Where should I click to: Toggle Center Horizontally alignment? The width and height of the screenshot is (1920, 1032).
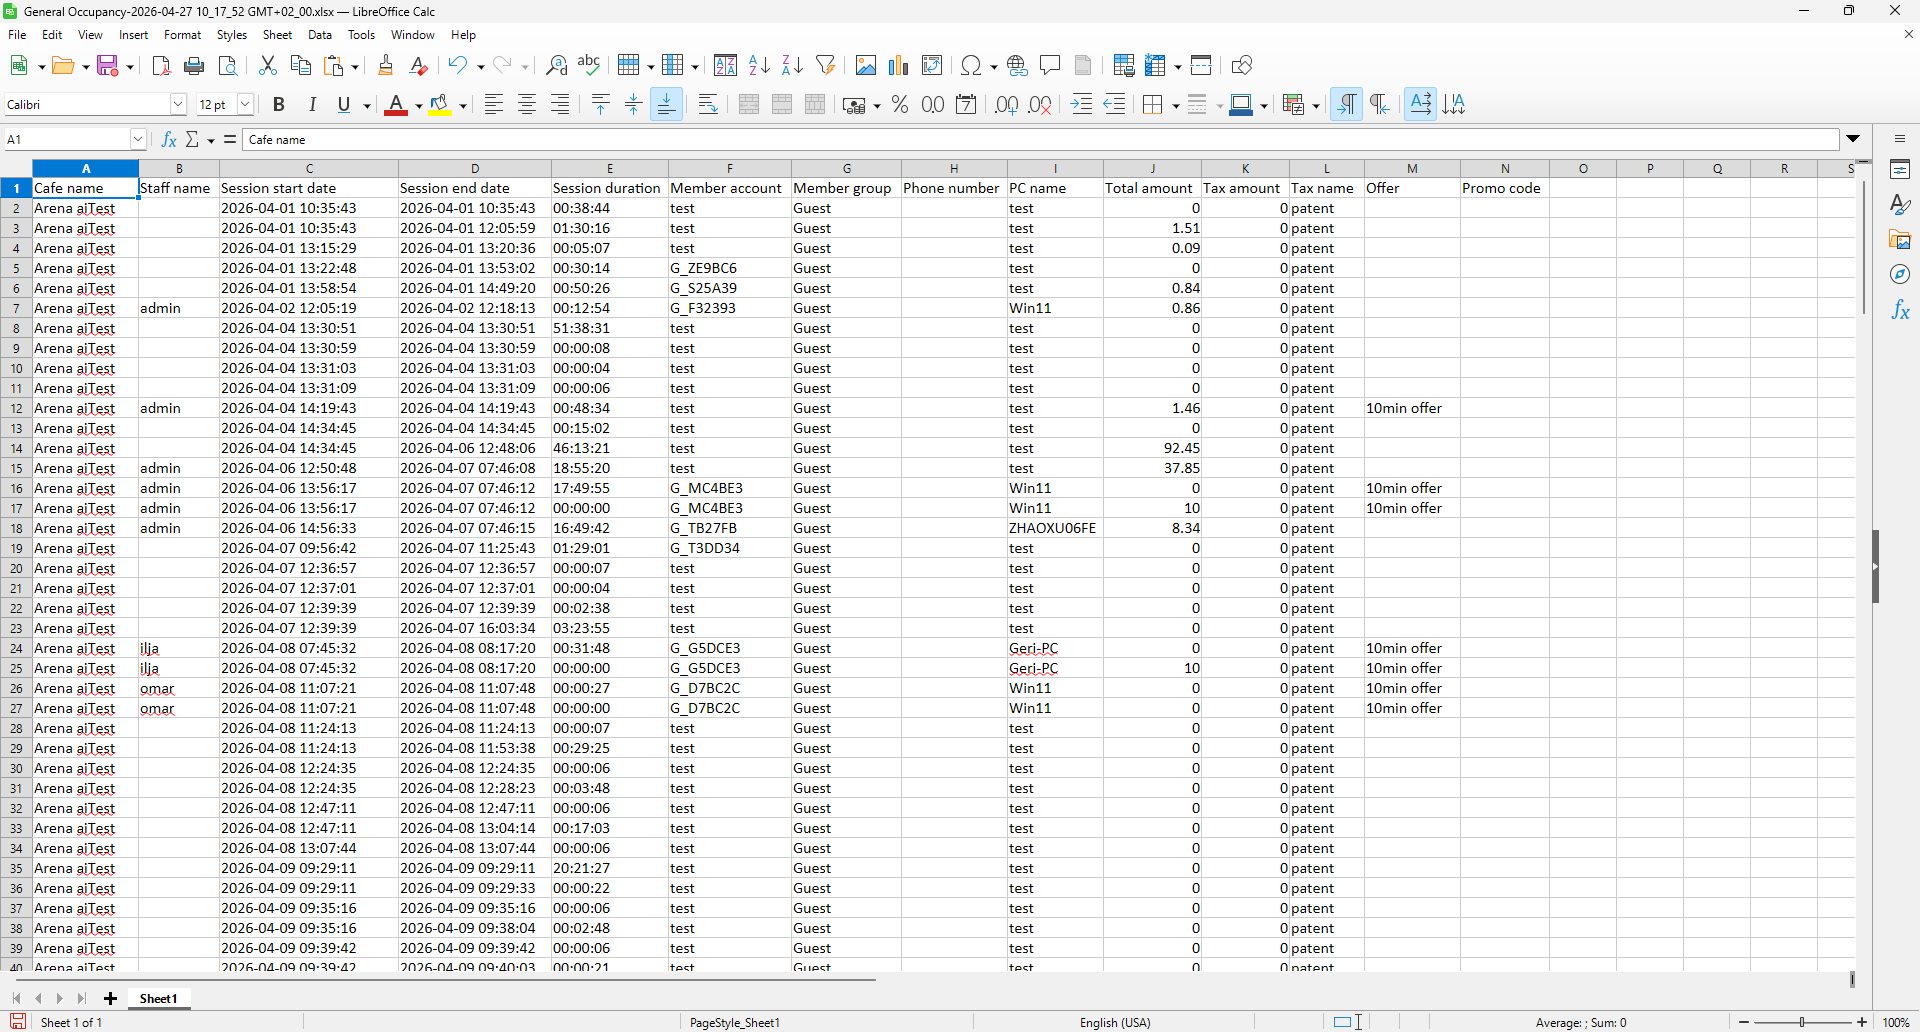(527, 105)
